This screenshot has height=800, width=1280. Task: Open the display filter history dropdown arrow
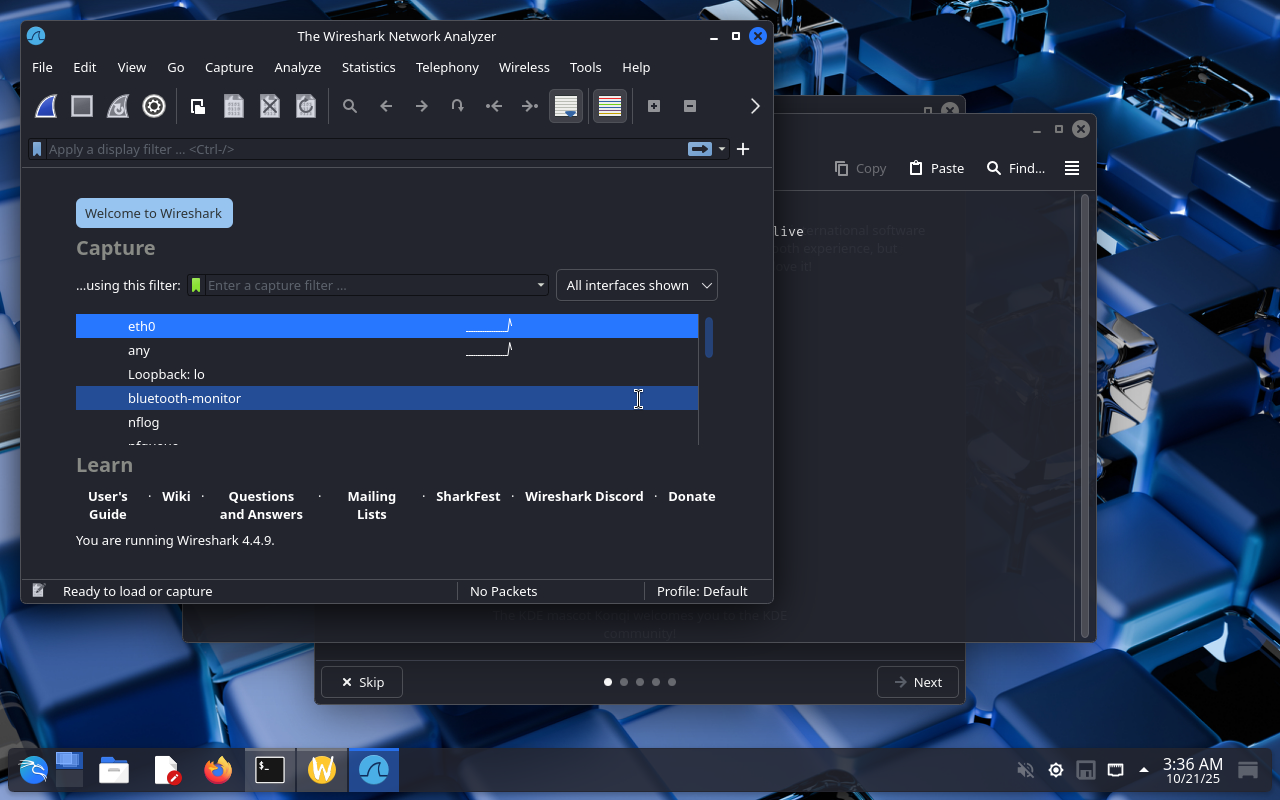[x=722, y=150]
